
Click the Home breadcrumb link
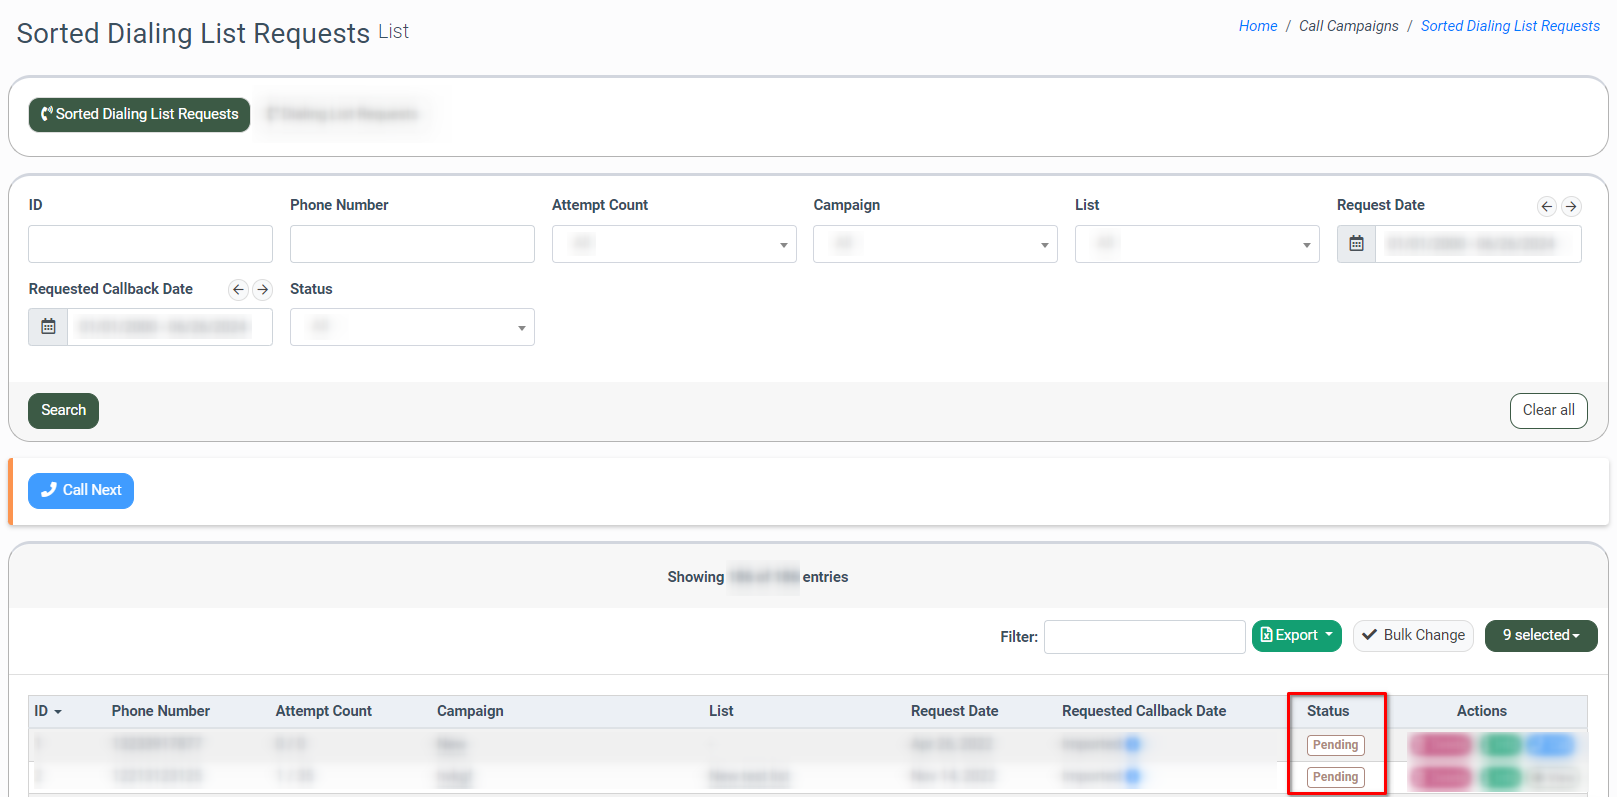[1257, 26]
